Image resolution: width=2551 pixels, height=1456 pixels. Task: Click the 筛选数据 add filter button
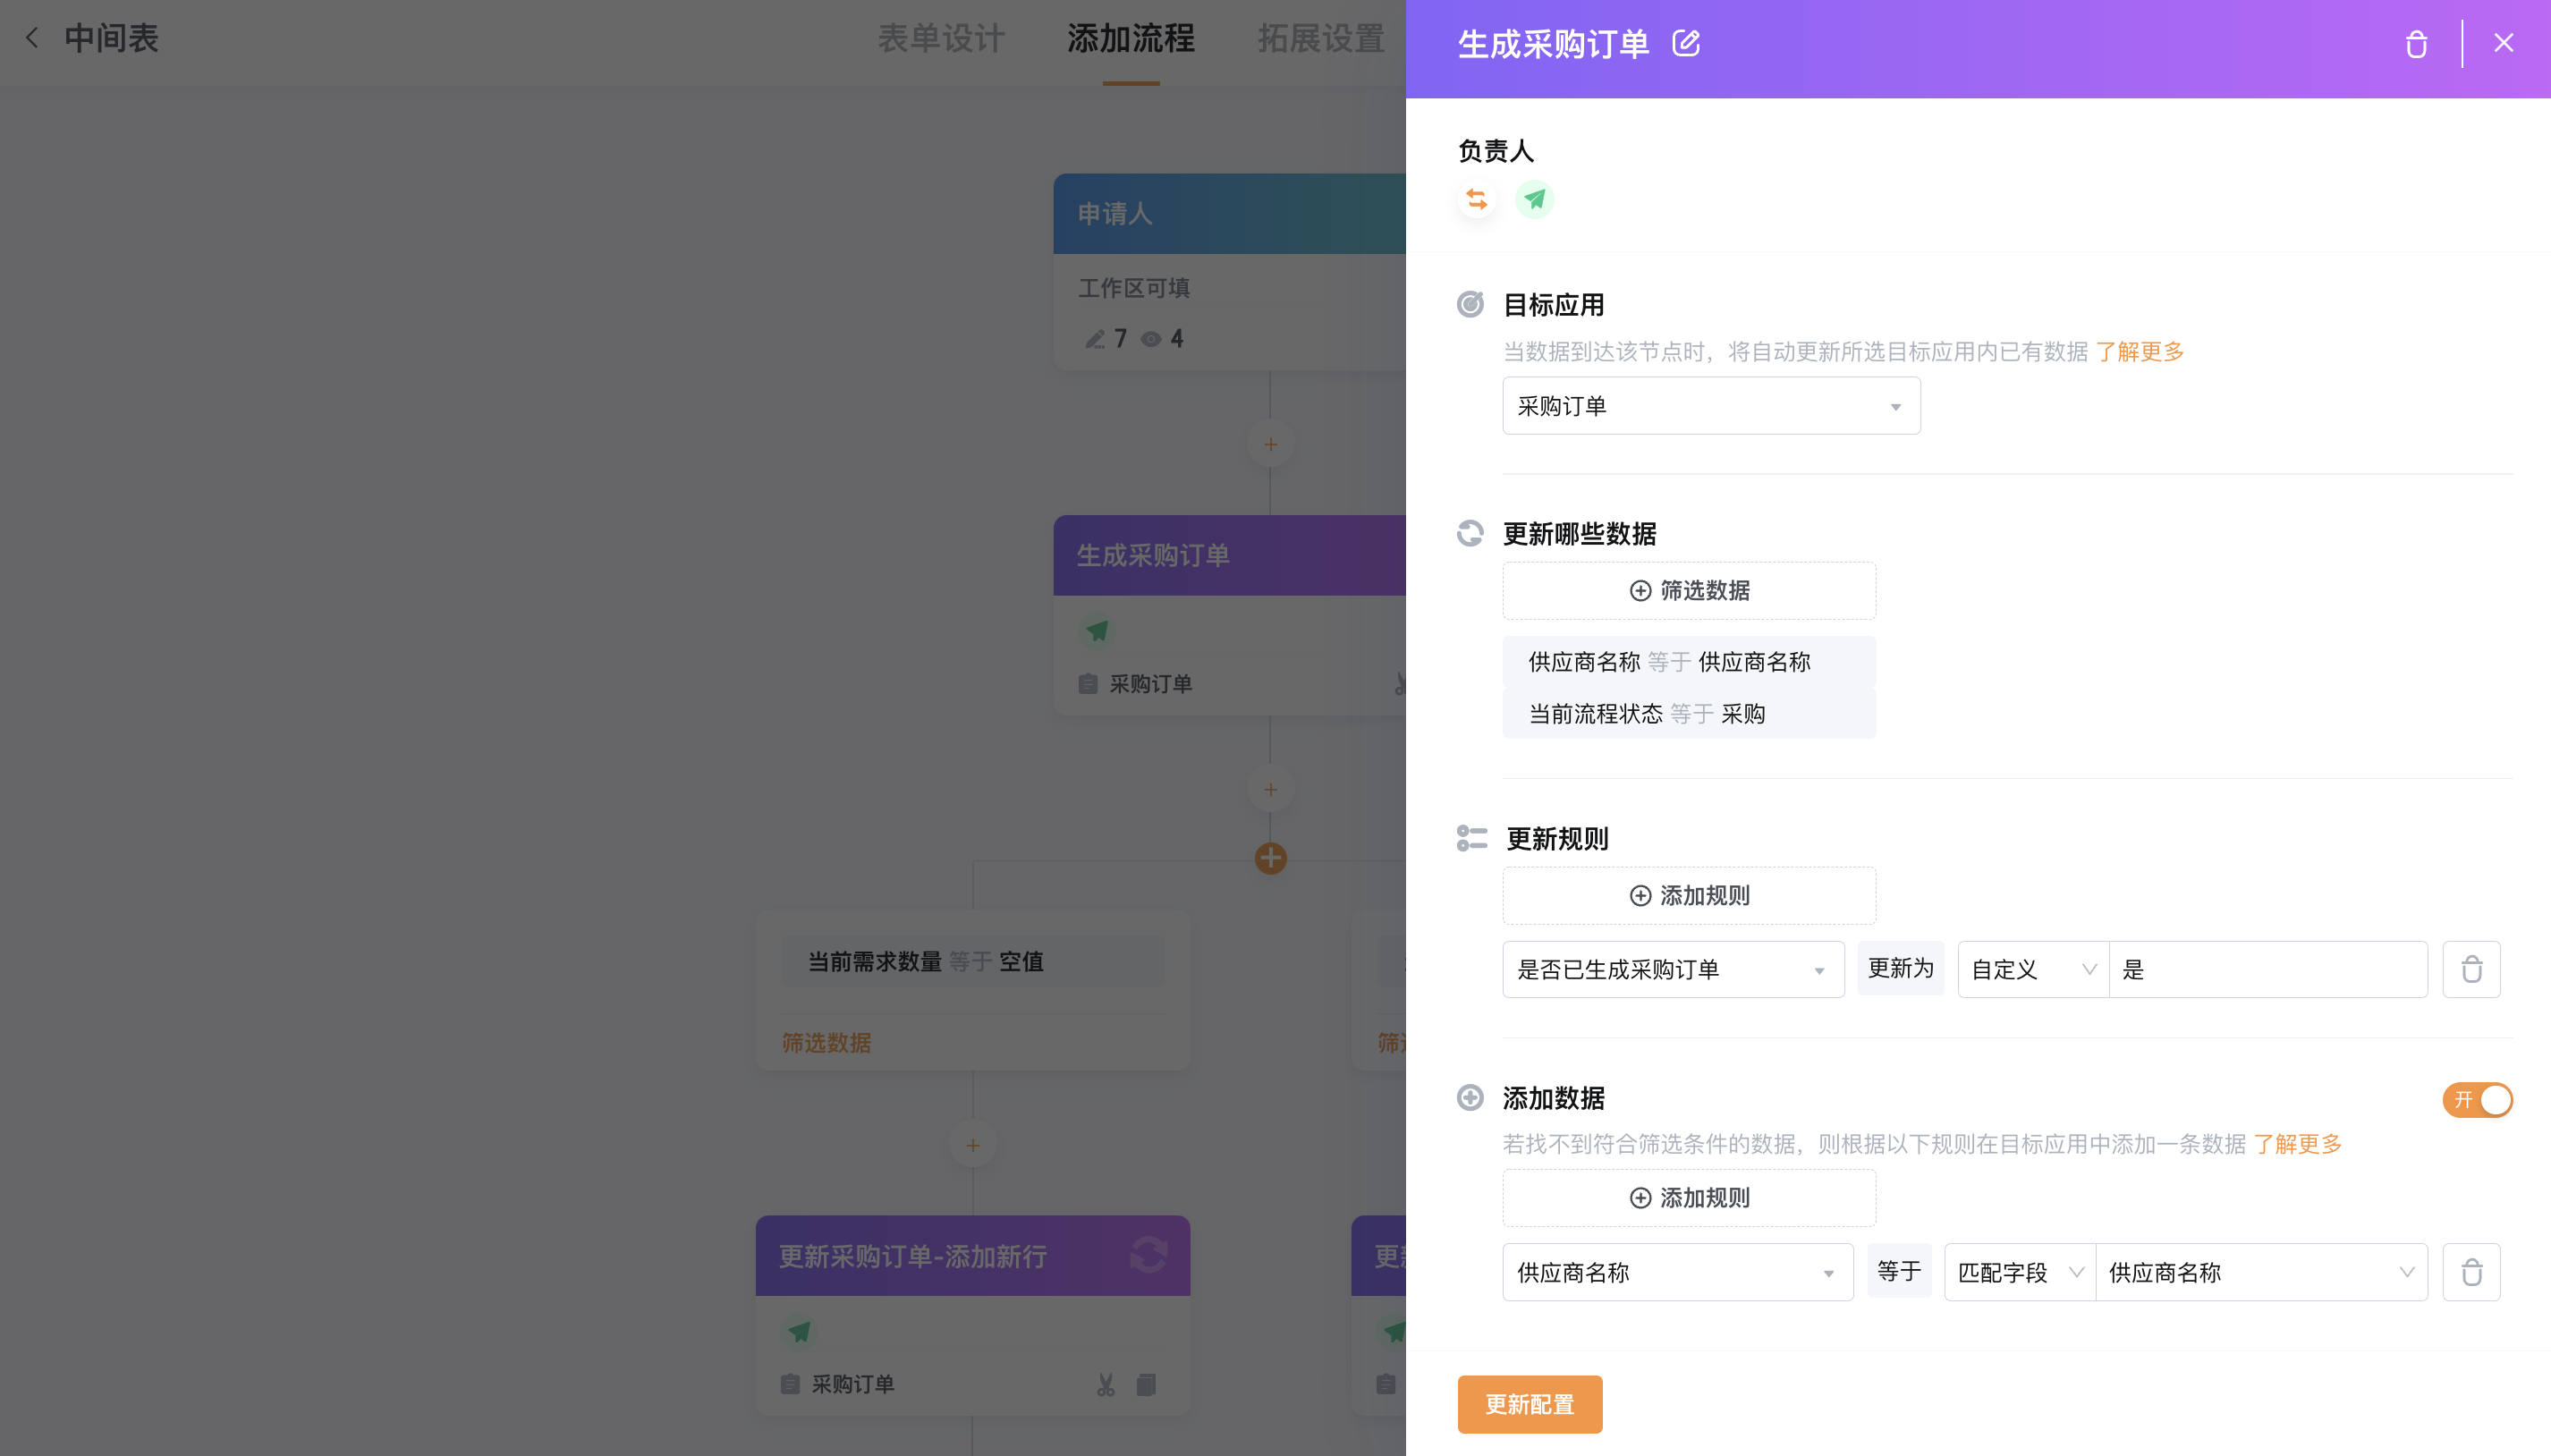(1688, 590)
